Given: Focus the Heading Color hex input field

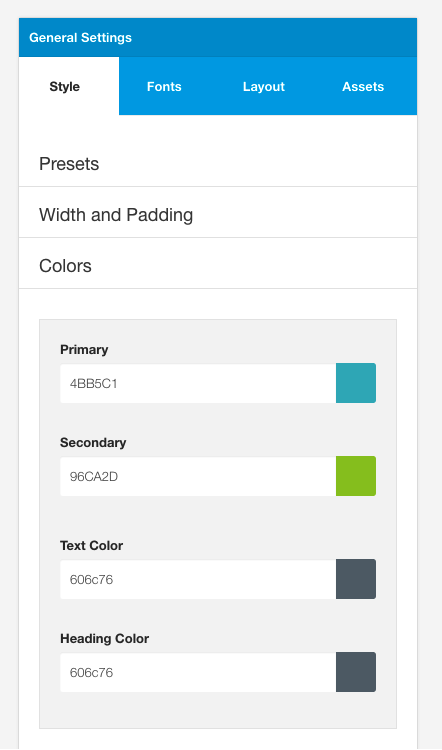Looking at the screenshot, I should point(198,673).
